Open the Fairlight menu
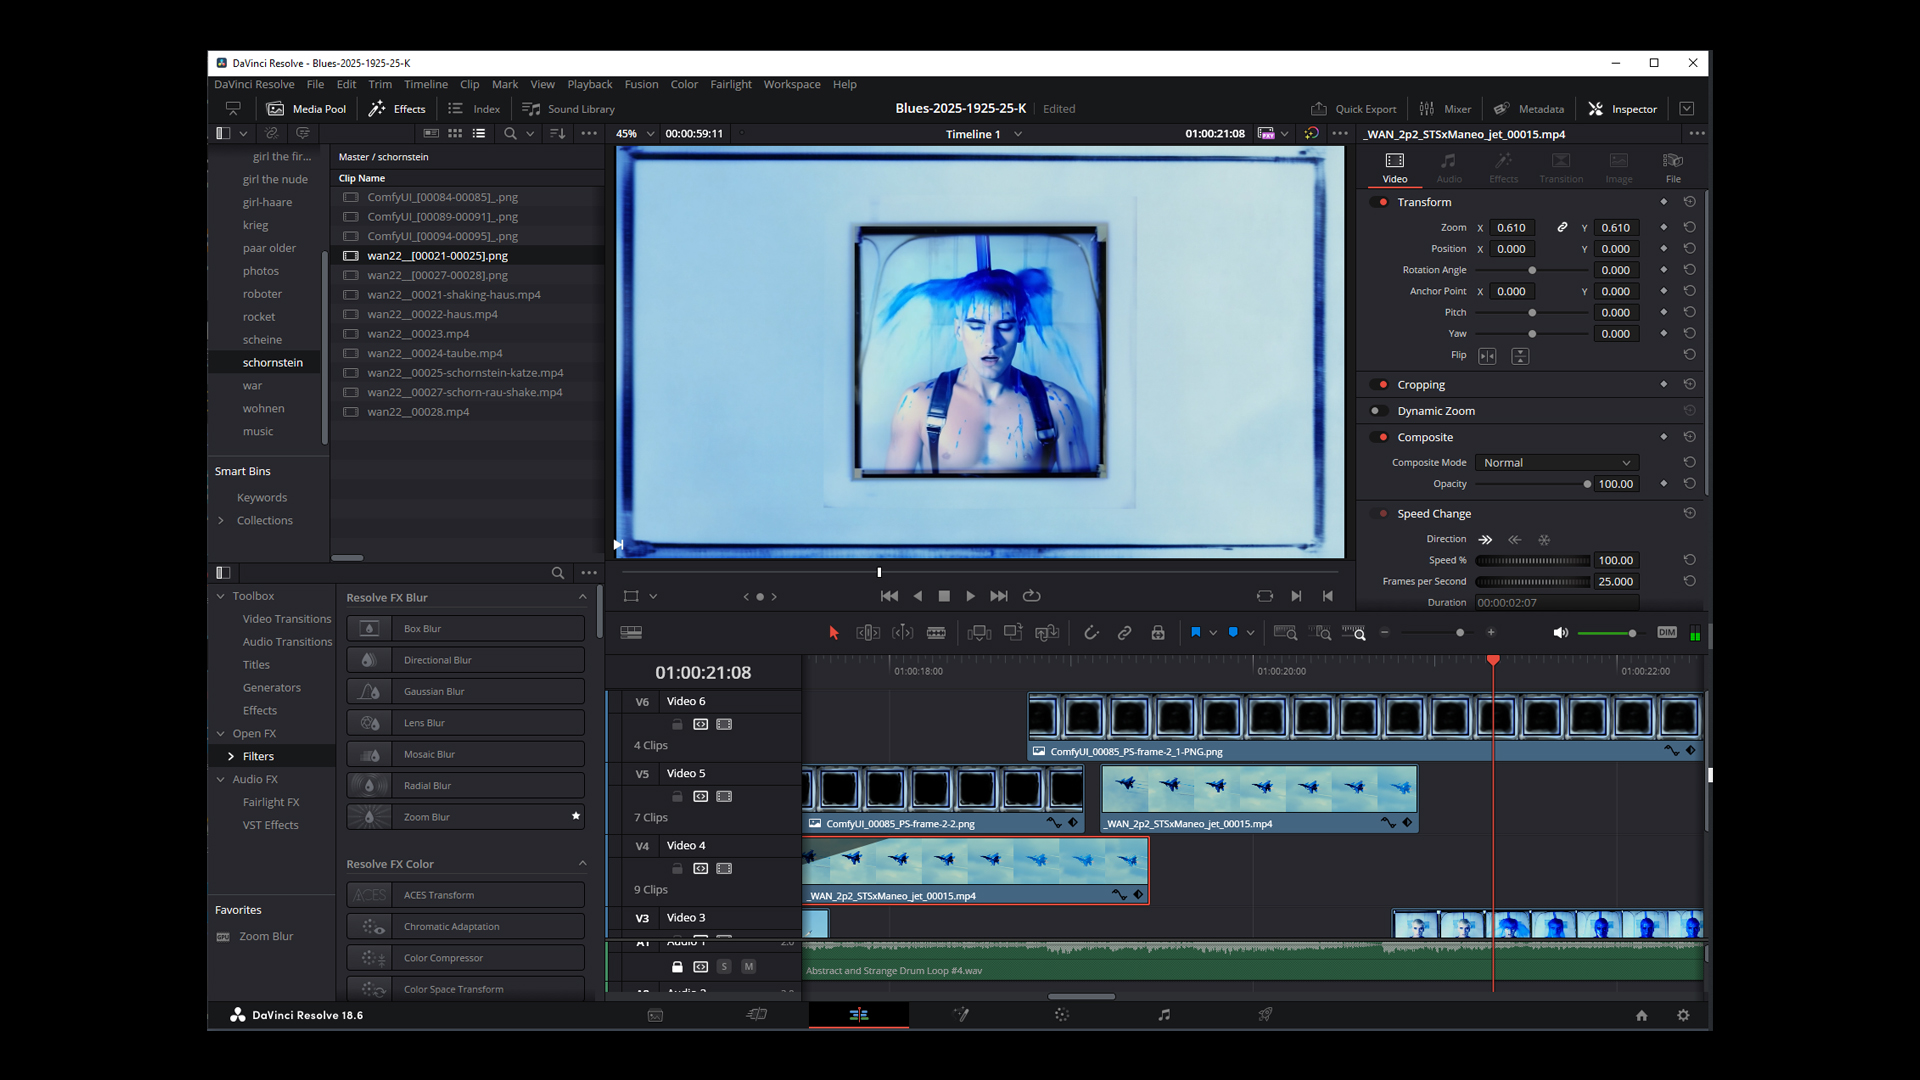The image size is (1920, 1080). coord(730,85)
